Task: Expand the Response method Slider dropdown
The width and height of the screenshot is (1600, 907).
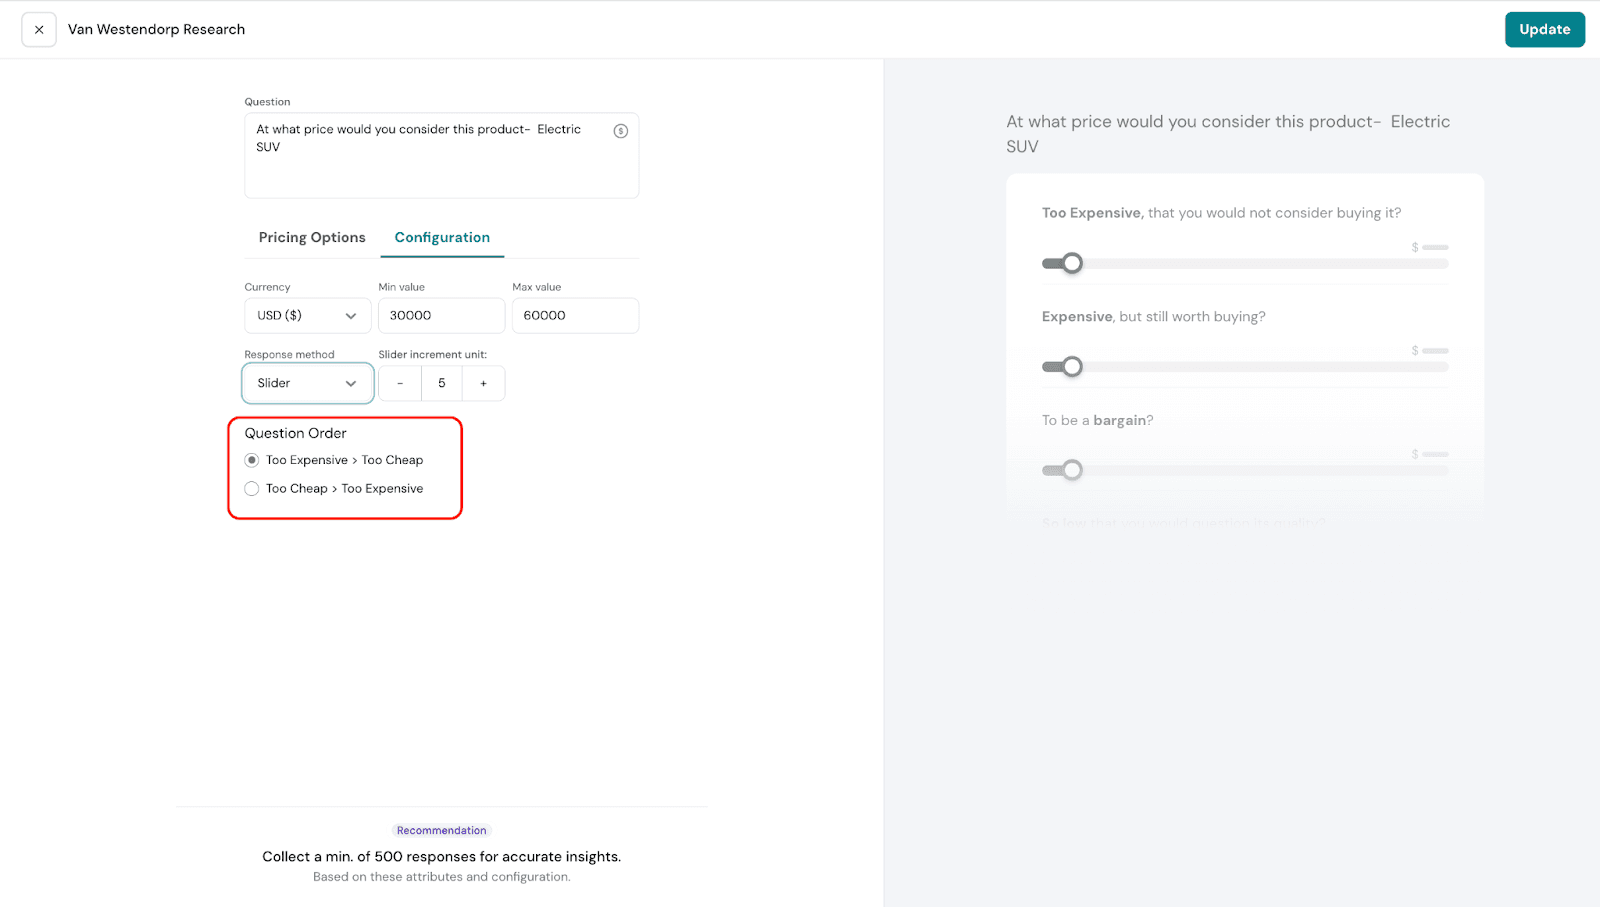Action: tap(307, 383)
